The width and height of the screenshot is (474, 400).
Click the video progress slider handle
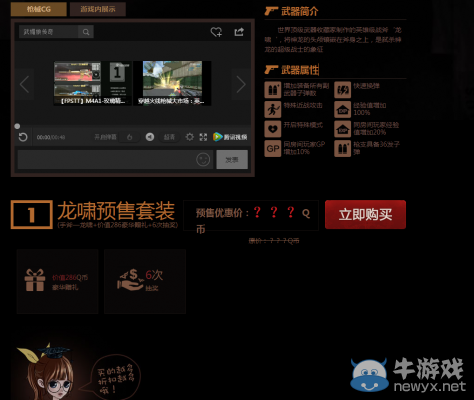click(17, 126)
